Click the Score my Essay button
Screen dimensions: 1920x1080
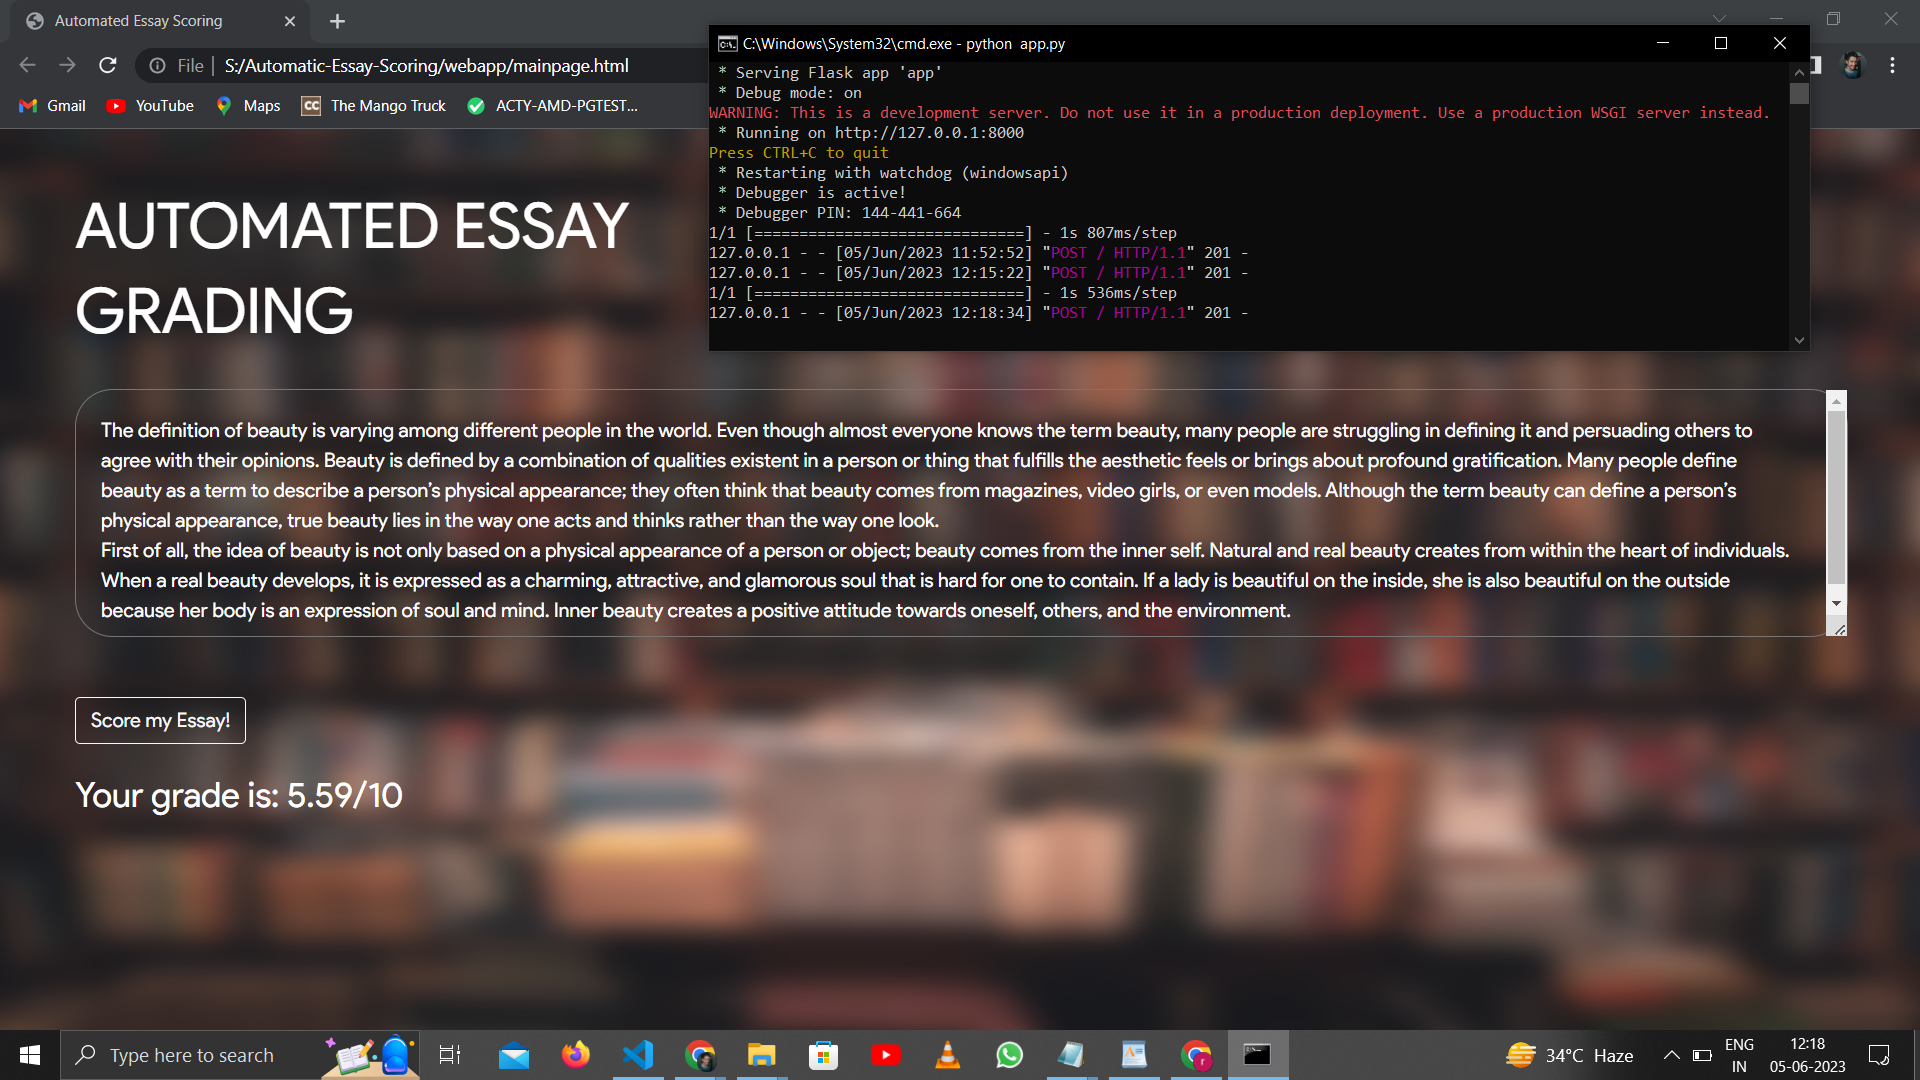coord(159,720)
